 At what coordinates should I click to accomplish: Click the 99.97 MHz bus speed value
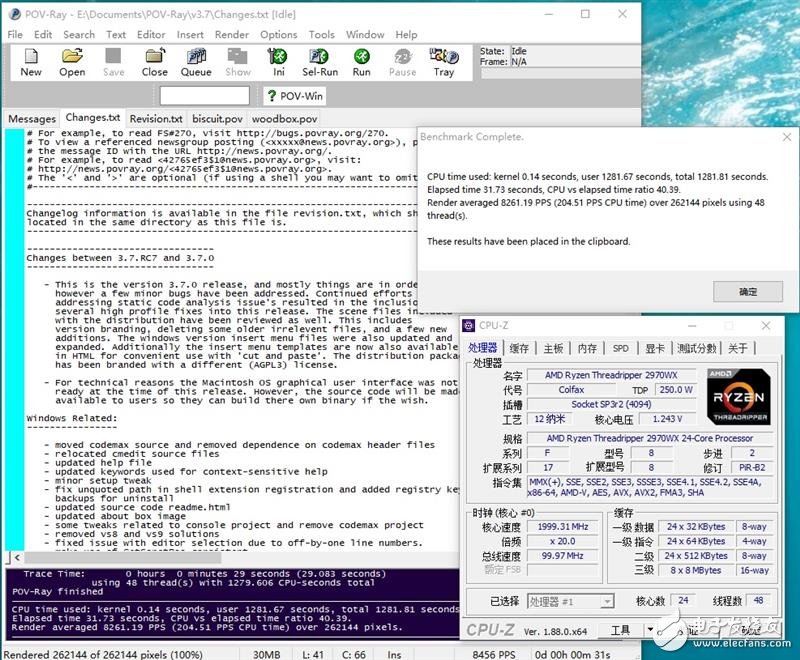(562, 555)
